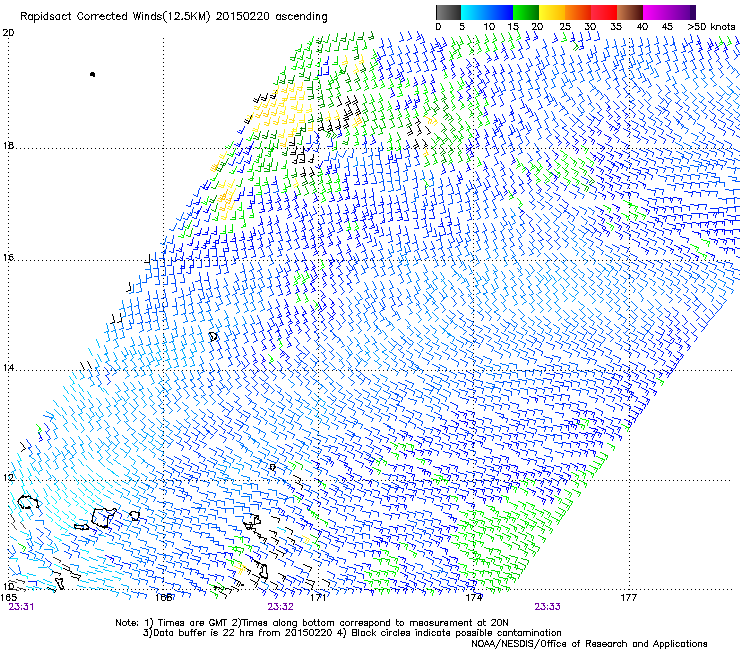
Task: Click the 'Rapidscat Corrected Winds(12.5KM)' title text
Action: (x=115, y=17)
